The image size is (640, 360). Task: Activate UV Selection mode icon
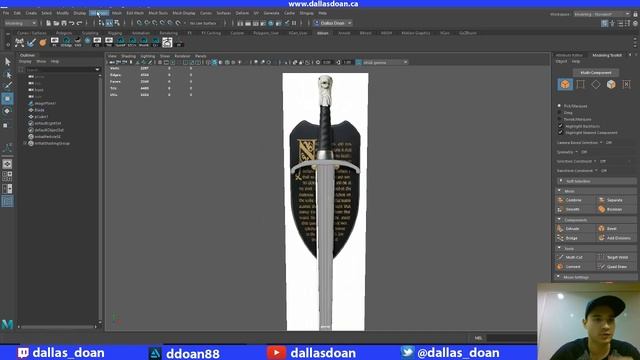626,84
